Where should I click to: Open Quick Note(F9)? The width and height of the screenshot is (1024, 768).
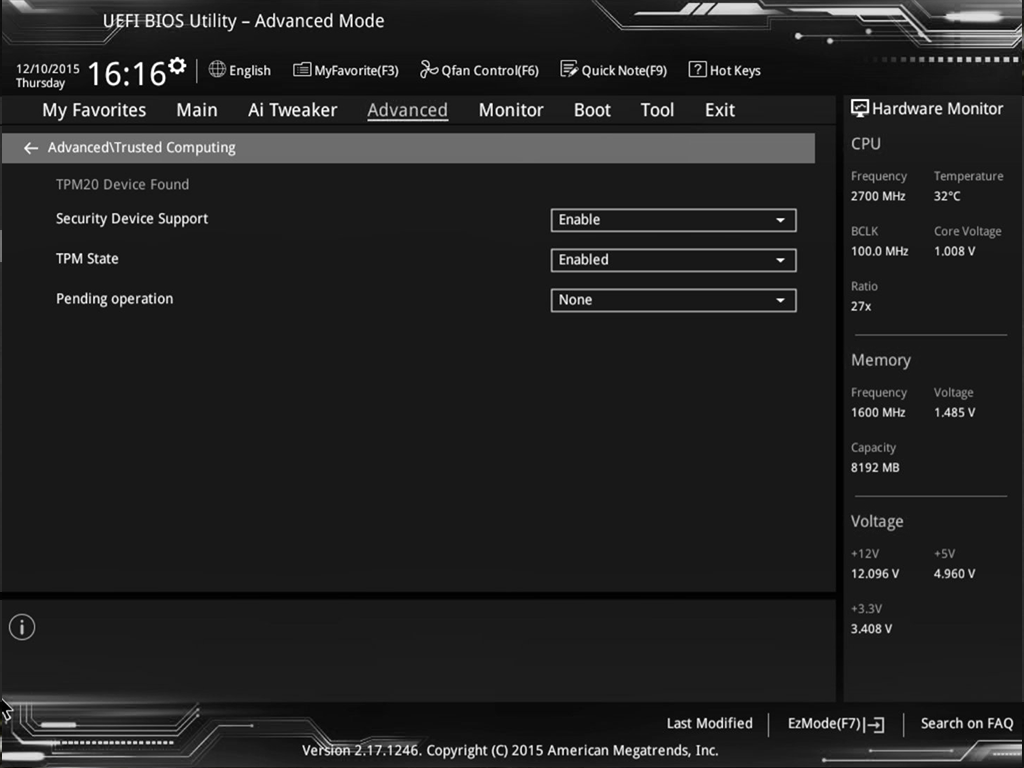[614, 70]
